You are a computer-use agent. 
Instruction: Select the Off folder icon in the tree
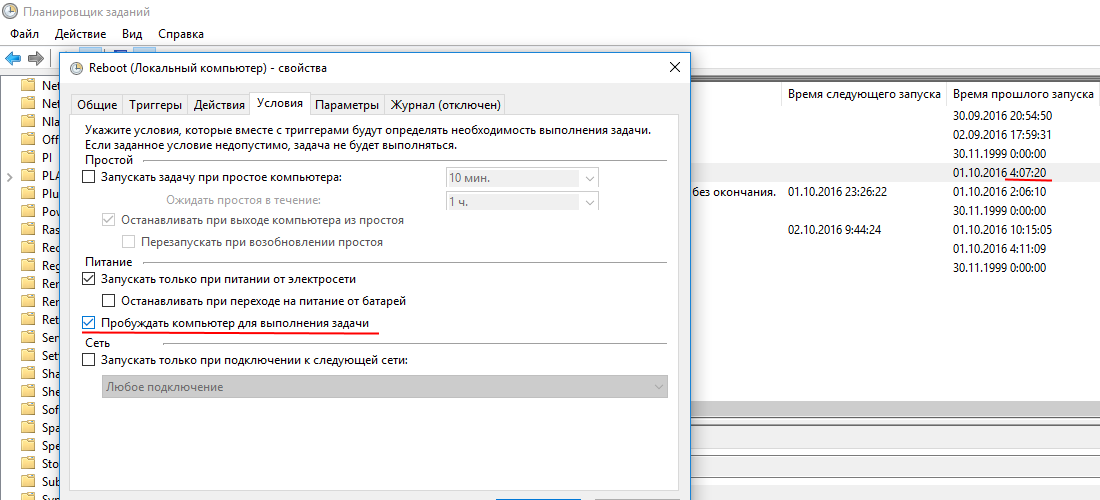(x=28, y=139)
